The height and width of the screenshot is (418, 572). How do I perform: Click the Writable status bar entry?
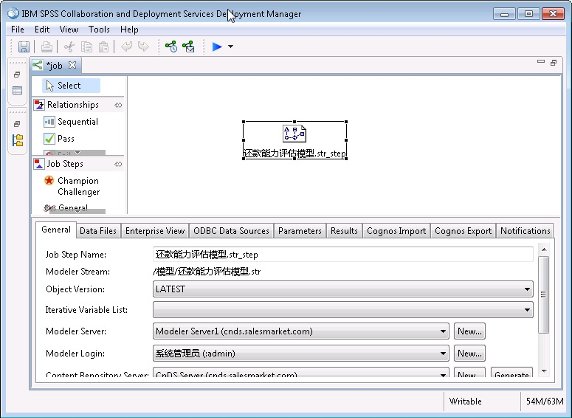[465, 401]
